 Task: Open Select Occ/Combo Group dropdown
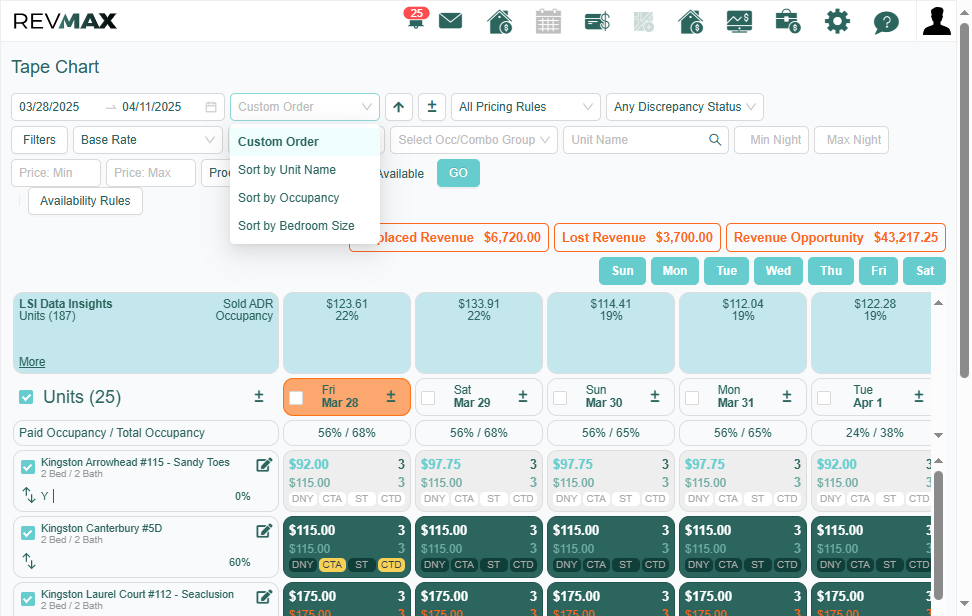pyautogui.click(x=474, y=140)
